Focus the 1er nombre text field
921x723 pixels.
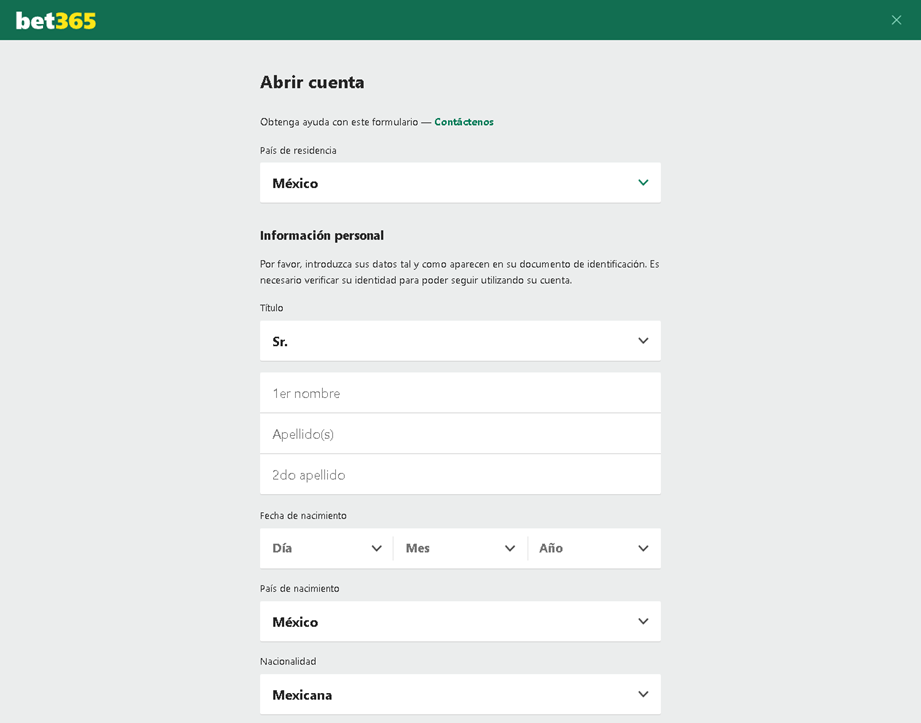[460, 392]
